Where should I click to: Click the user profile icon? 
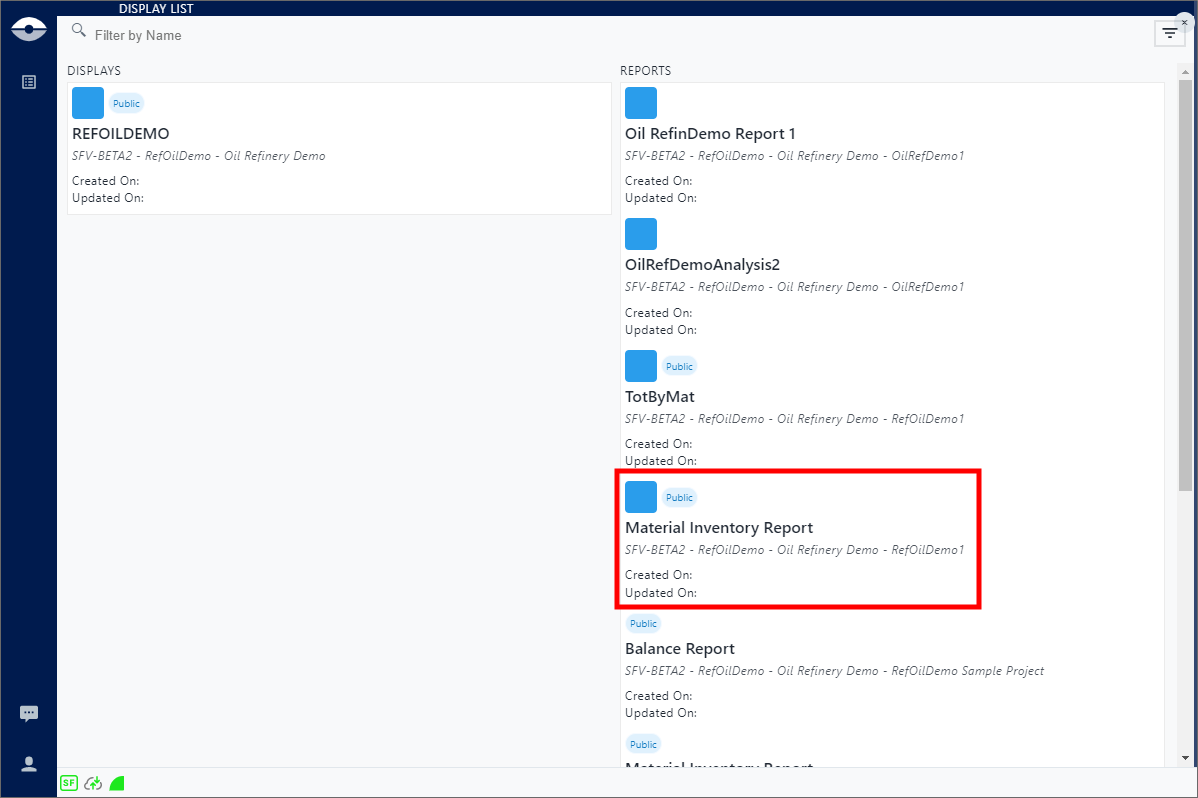29,764
